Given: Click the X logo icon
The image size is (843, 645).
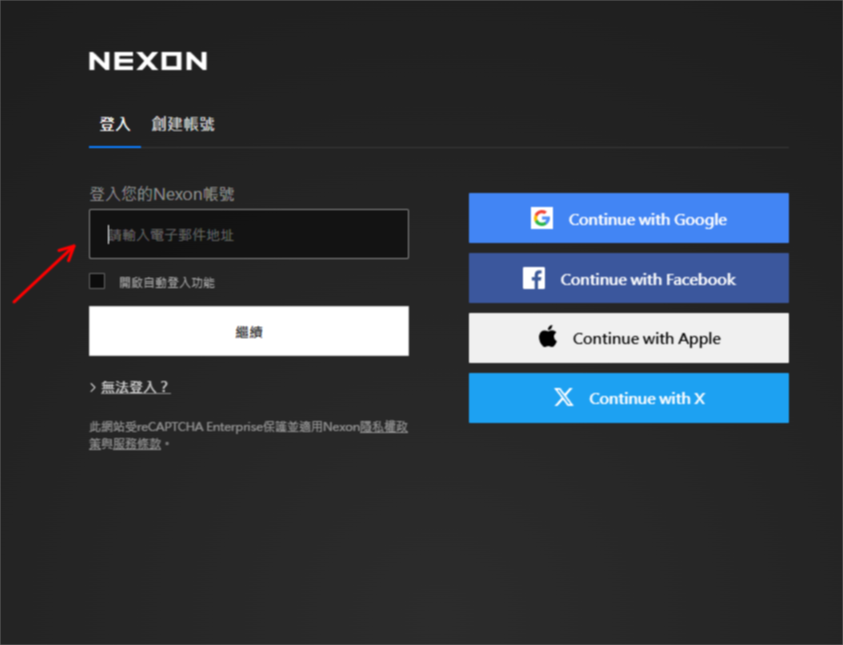Looking at the screenshot, I should tap(563, 398).
